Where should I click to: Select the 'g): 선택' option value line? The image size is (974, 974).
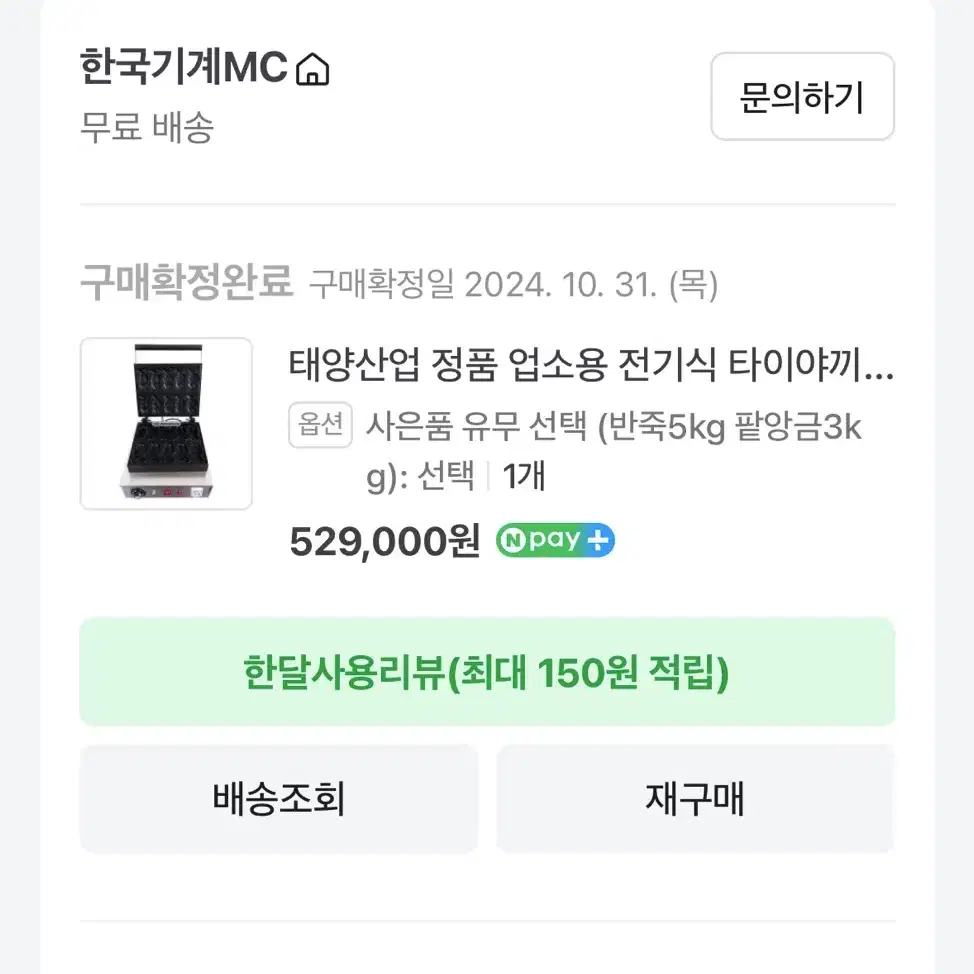421,477
